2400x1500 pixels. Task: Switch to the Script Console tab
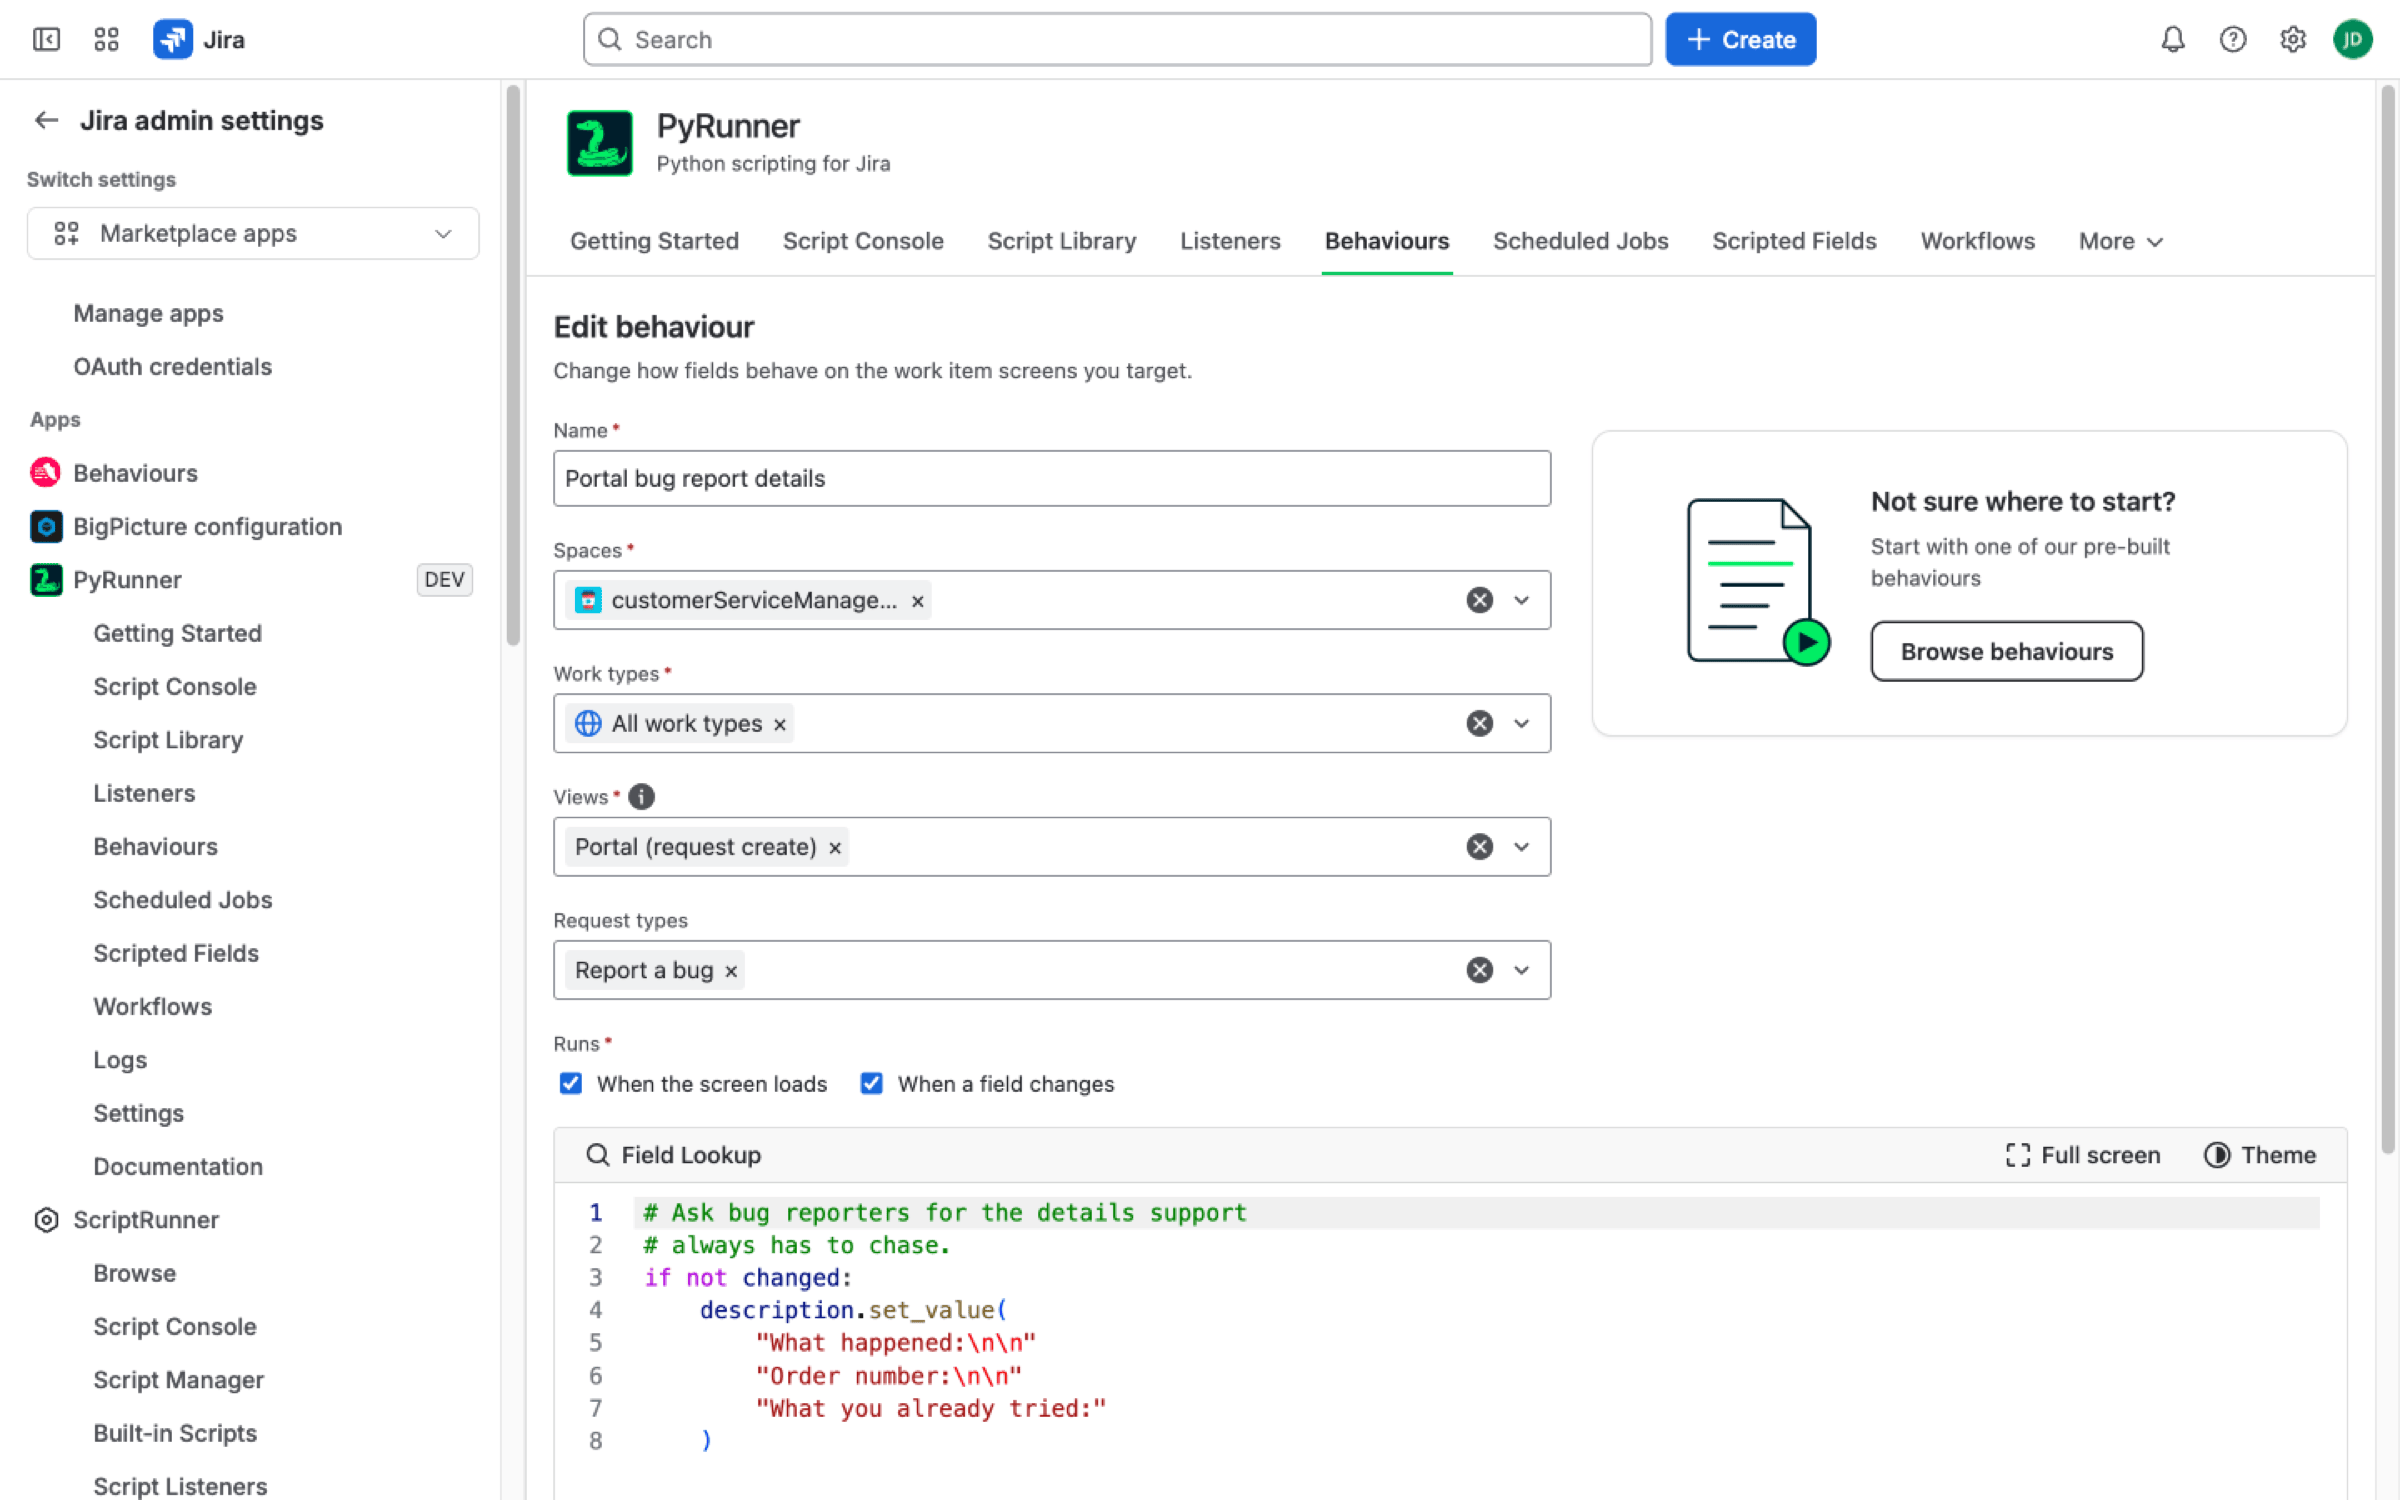pyautogui.click(x=863, y=241)
